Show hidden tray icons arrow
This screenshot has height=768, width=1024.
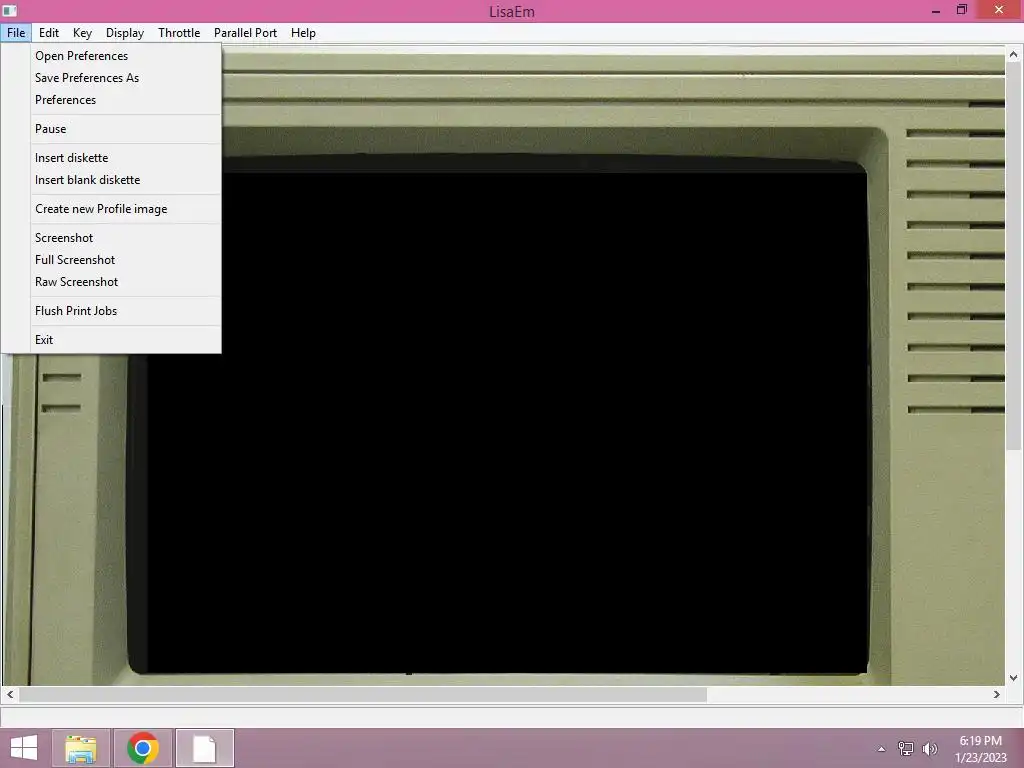[x=881, y=749]
